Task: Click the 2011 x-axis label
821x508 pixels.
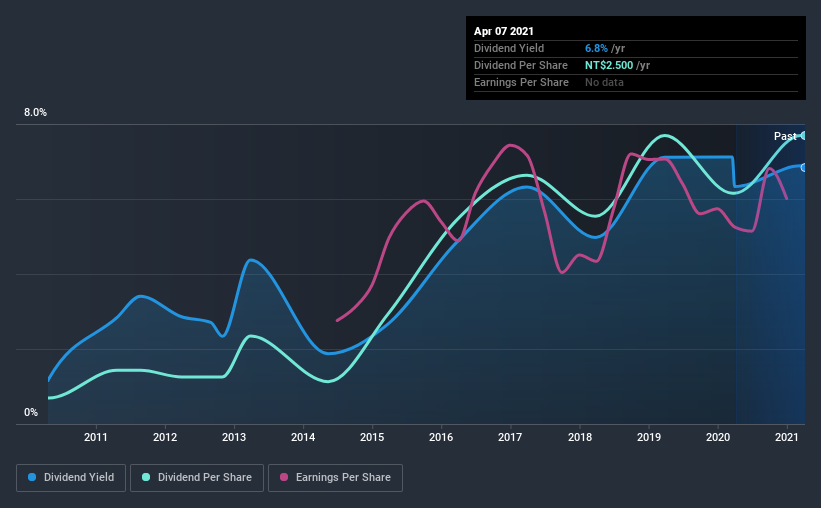Action: 96,437
